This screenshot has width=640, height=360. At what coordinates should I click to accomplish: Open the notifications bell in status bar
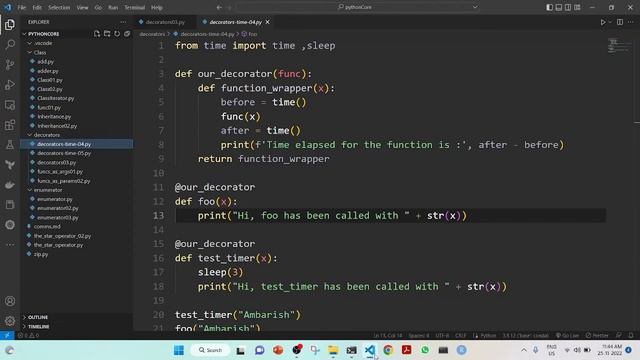[x=631, y=336]
